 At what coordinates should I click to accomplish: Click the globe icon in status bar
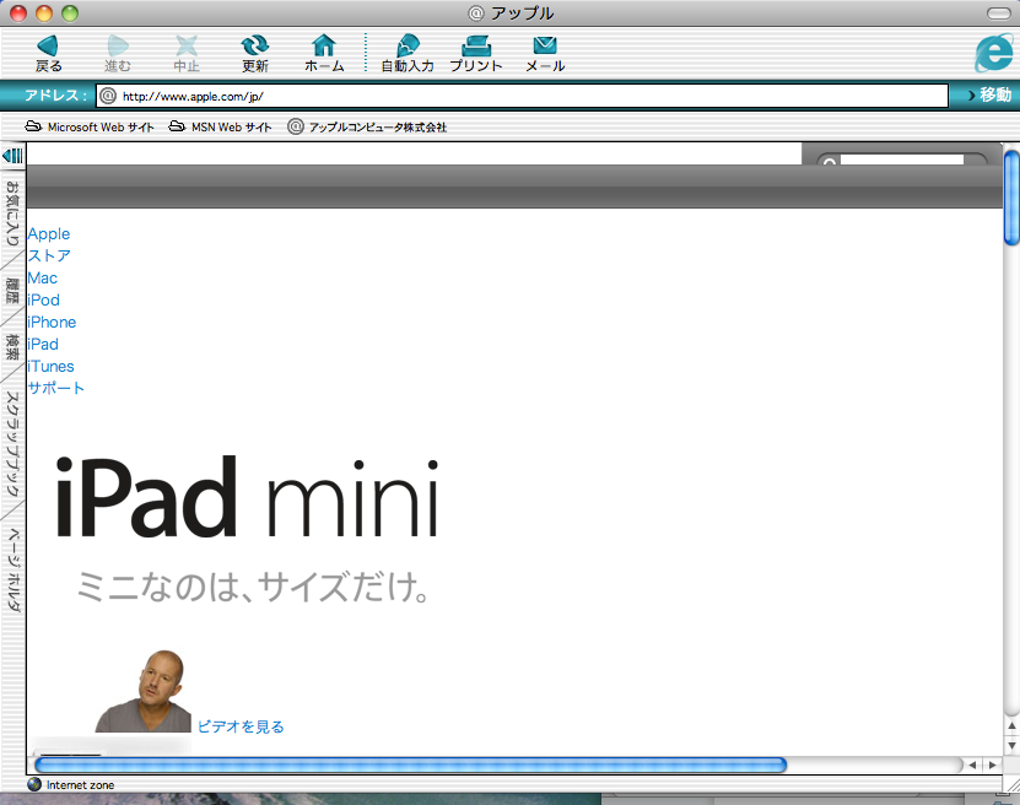click(34, 784)
